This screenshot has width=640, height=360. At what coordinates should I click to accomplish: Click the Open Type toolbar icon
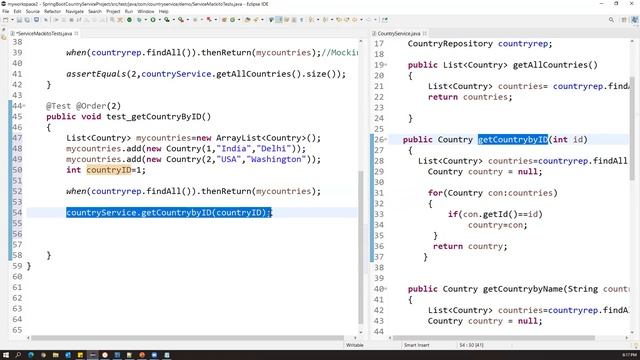(x=247, y=20)
